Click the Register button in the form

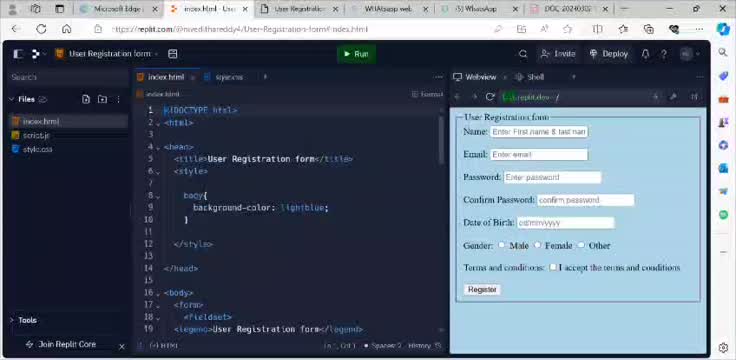click(x=482, y=290)
